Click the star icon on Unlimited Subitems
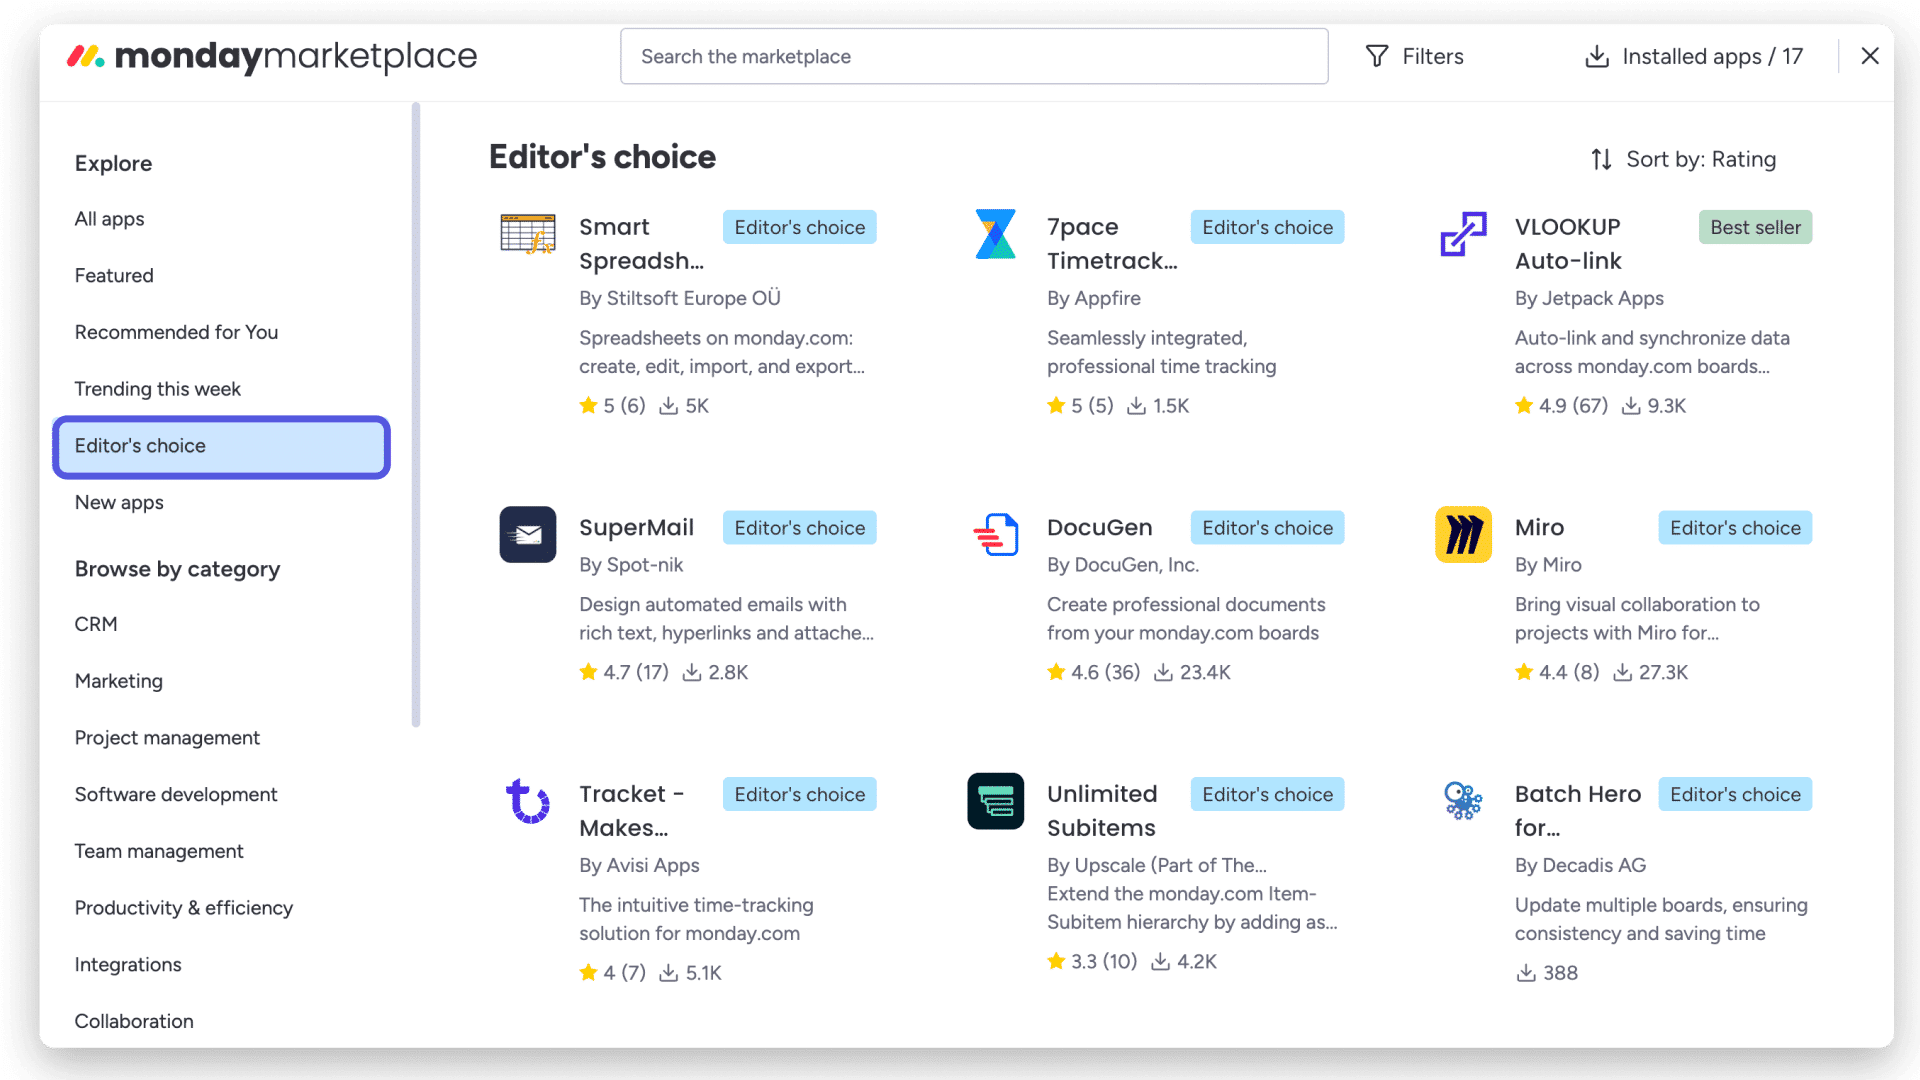Image resolution: width=1920 pixels, height=1080 pixels. (x=1056, y=961)
